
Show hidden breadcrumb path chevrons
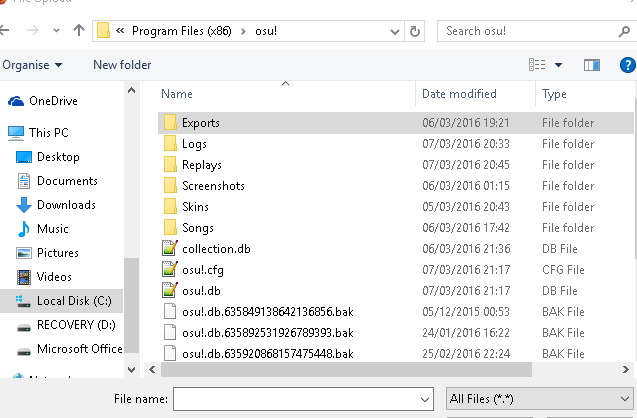pos(120,30)
